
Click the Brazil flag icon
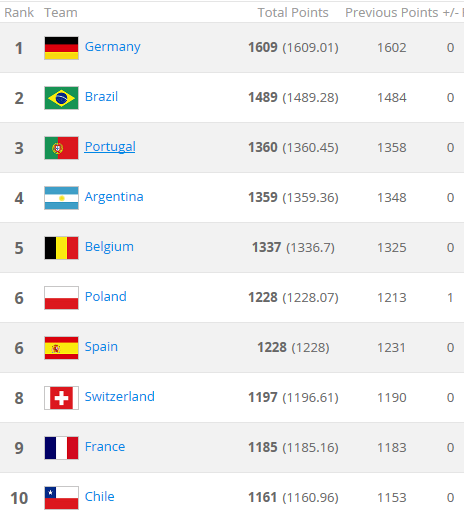tap(61, 98)
